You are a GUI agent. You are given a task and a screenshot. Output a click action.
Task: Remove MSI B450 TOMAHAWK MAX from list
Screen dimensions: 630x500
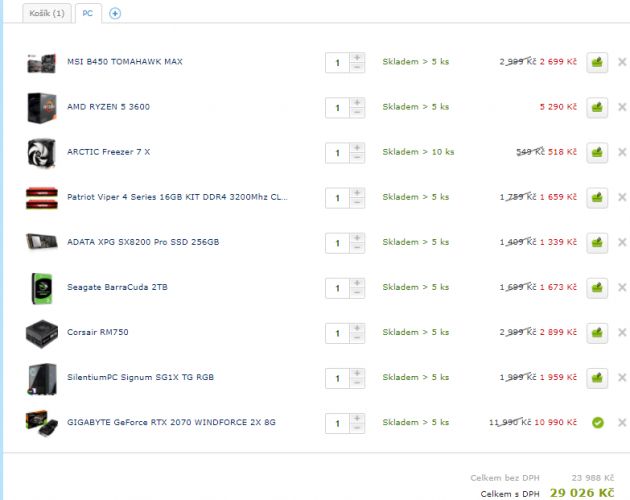[622, 62]
